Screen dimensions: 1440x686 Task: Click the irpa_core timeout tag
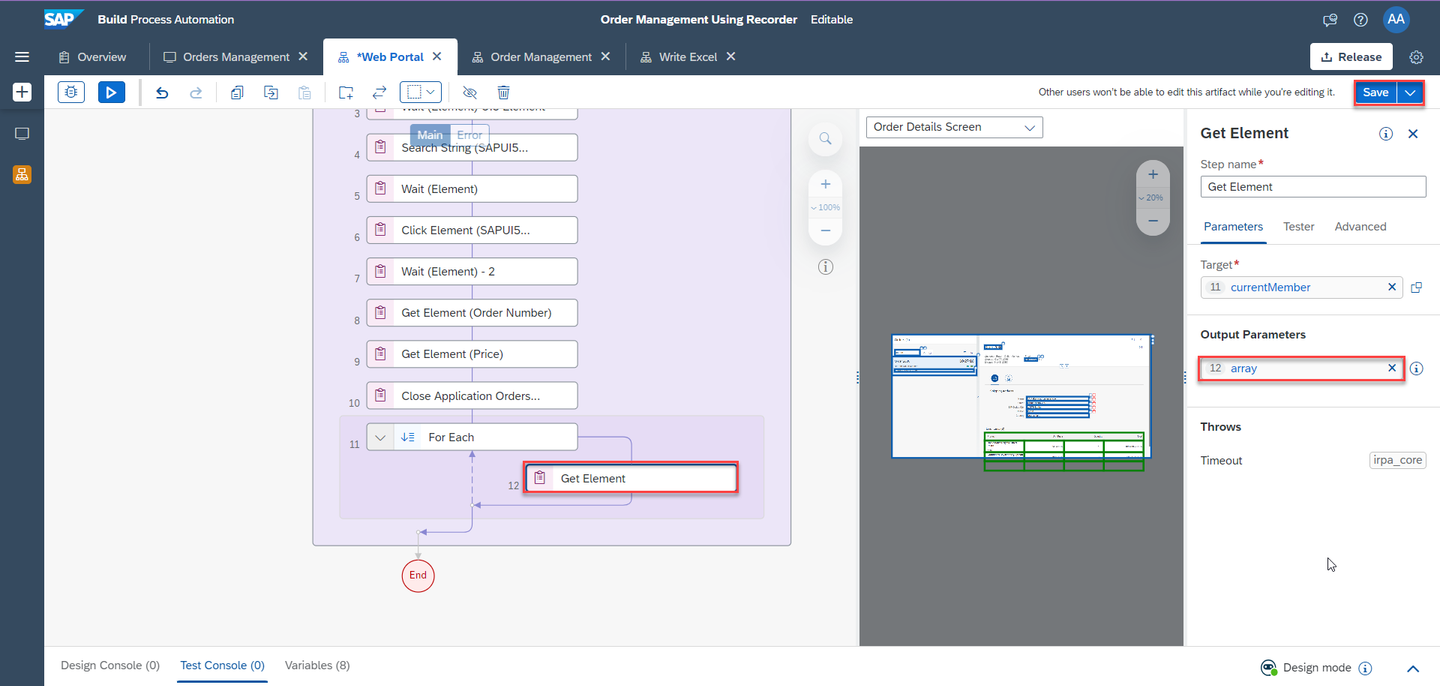coord(1398,461)
